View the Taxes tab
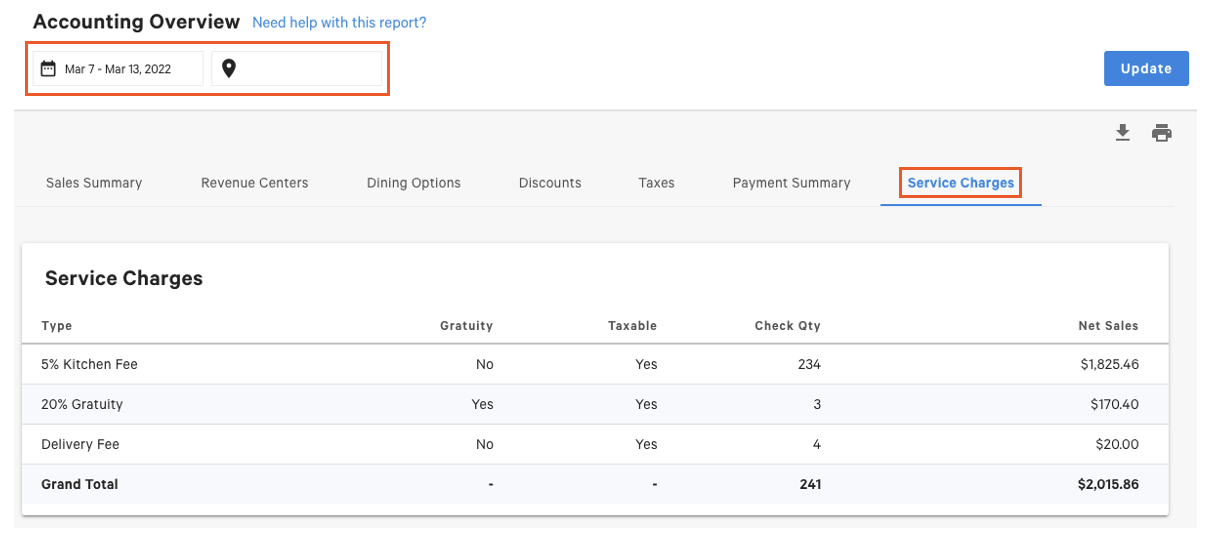Image resolution: width=1210 pixels, height=538 pixels. pos(656,183)
